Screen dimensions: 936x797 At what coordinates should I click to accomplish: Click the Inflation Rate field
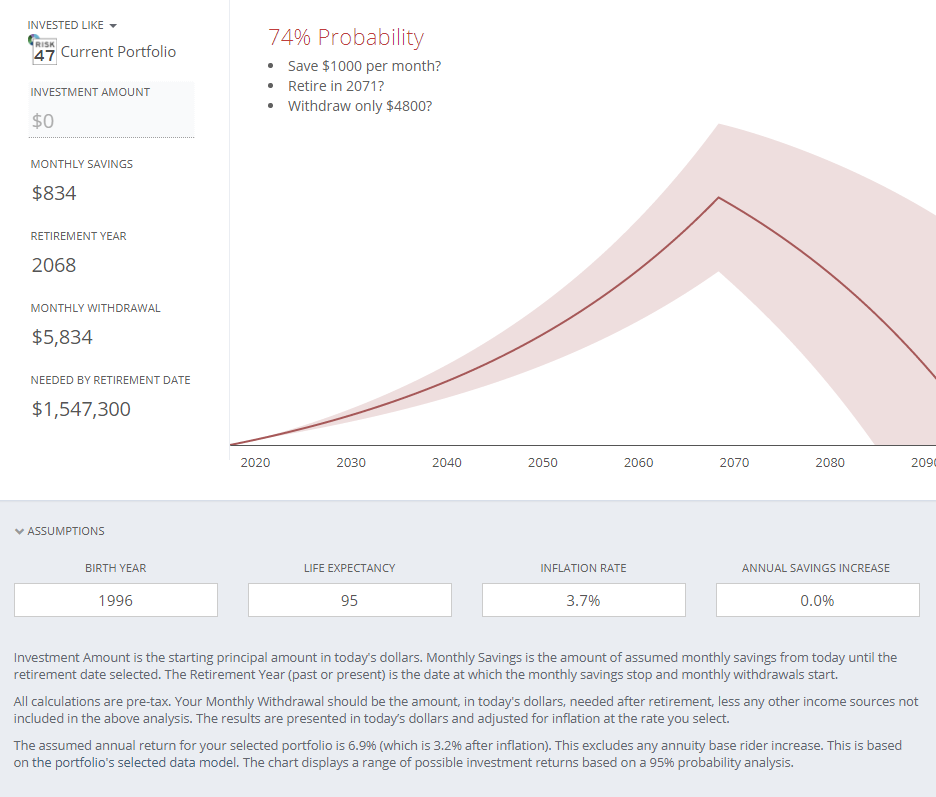click(x=584, y=600)
